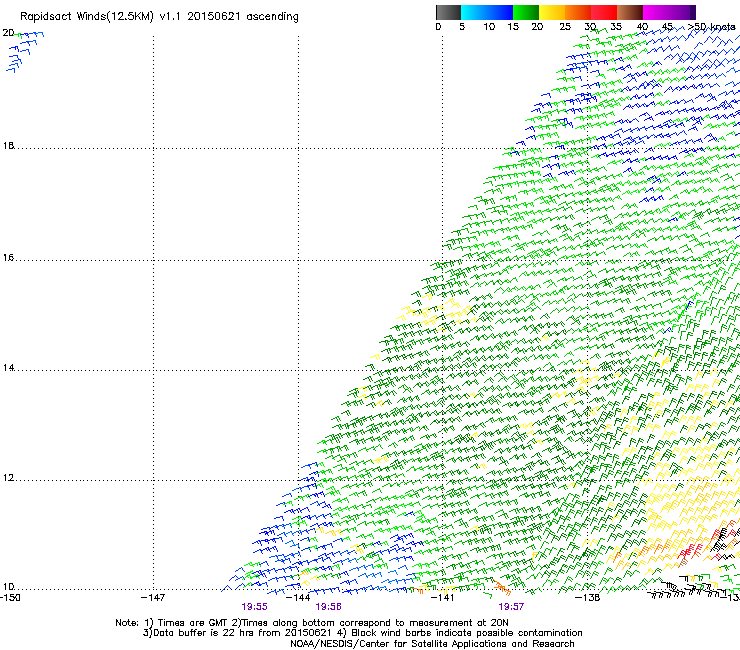Click the purple time stamp '19:56'

(328, 607)
